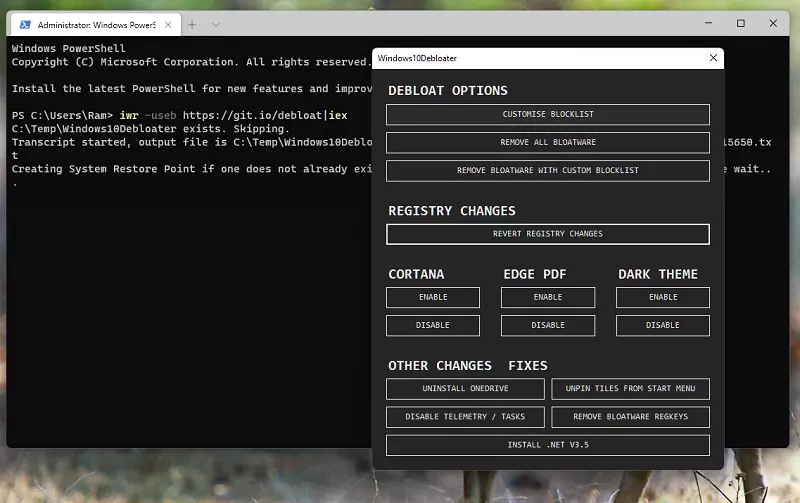Screen dimensions: 800x503
Task: Enable Edge PDF
Action: [547, 297]
